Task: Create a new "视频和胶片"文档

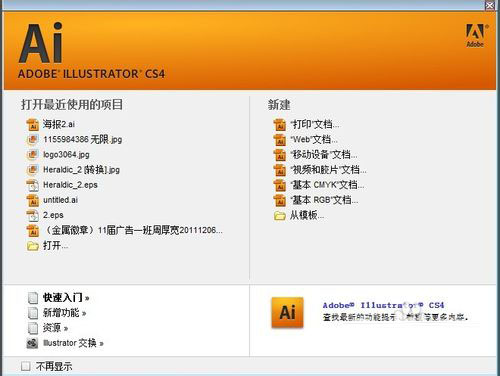Action: pyautogui.click(x=328, y=170)
